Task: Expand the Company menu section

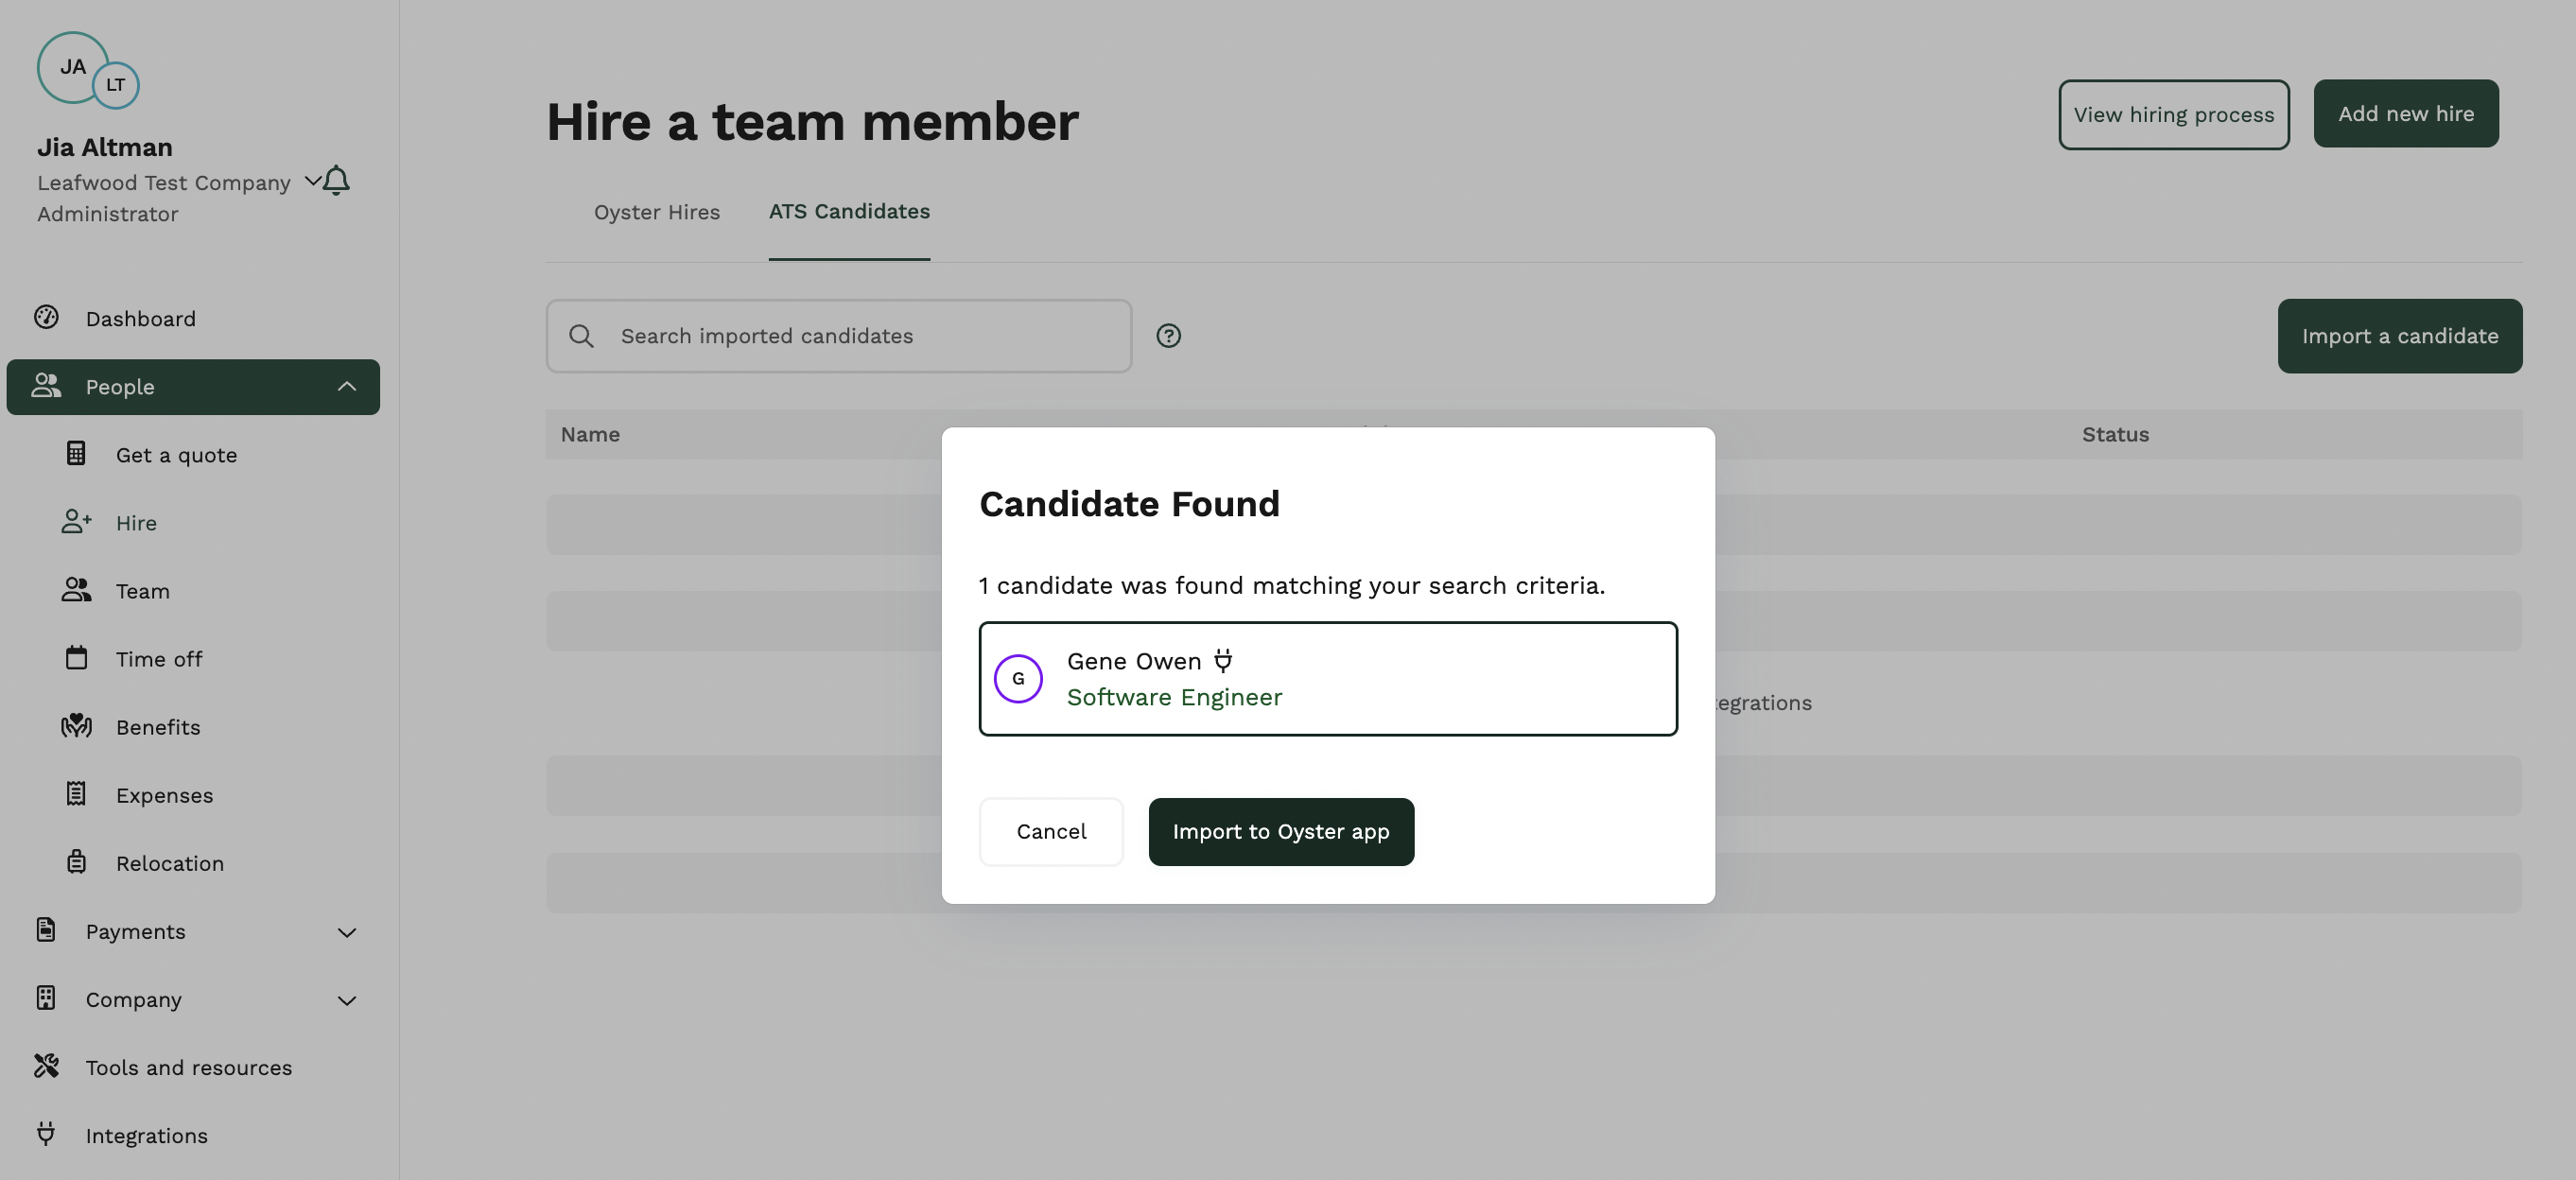Action: click(346, 1000)
